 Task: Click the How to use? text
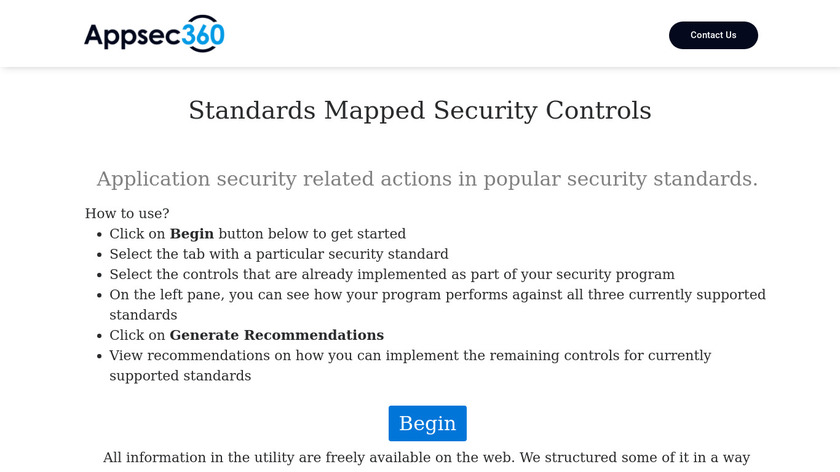tap(127, 213)
